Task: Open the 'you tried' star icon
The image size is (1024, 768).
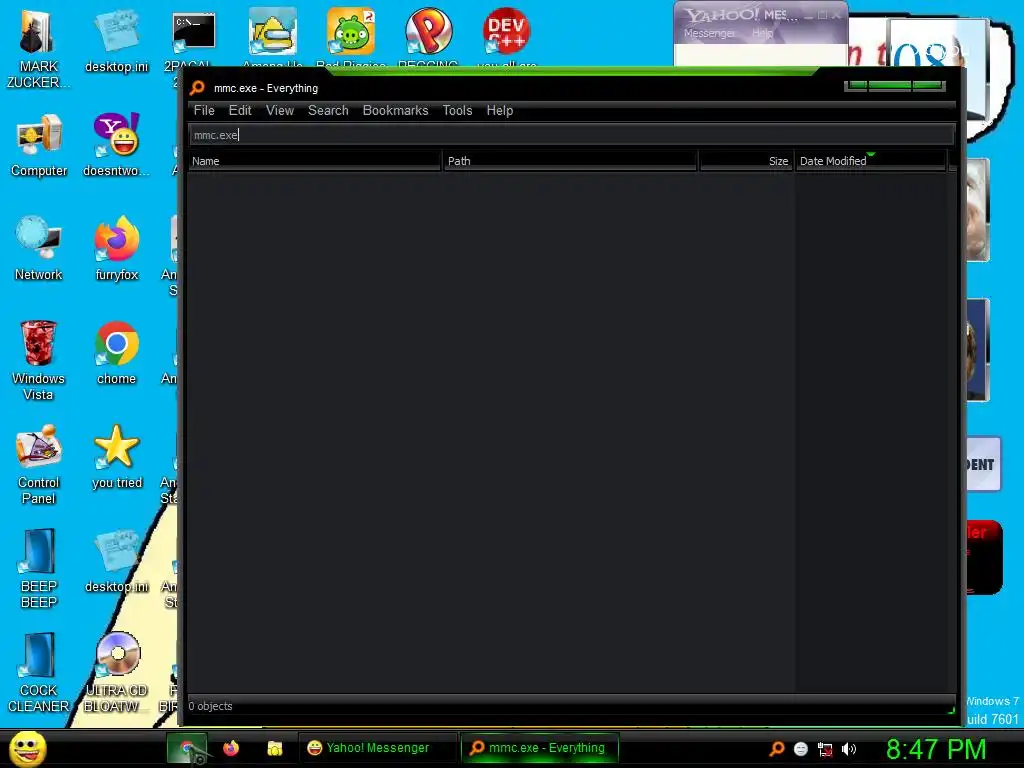Action: pyautogui.click(x=117, y=456)
